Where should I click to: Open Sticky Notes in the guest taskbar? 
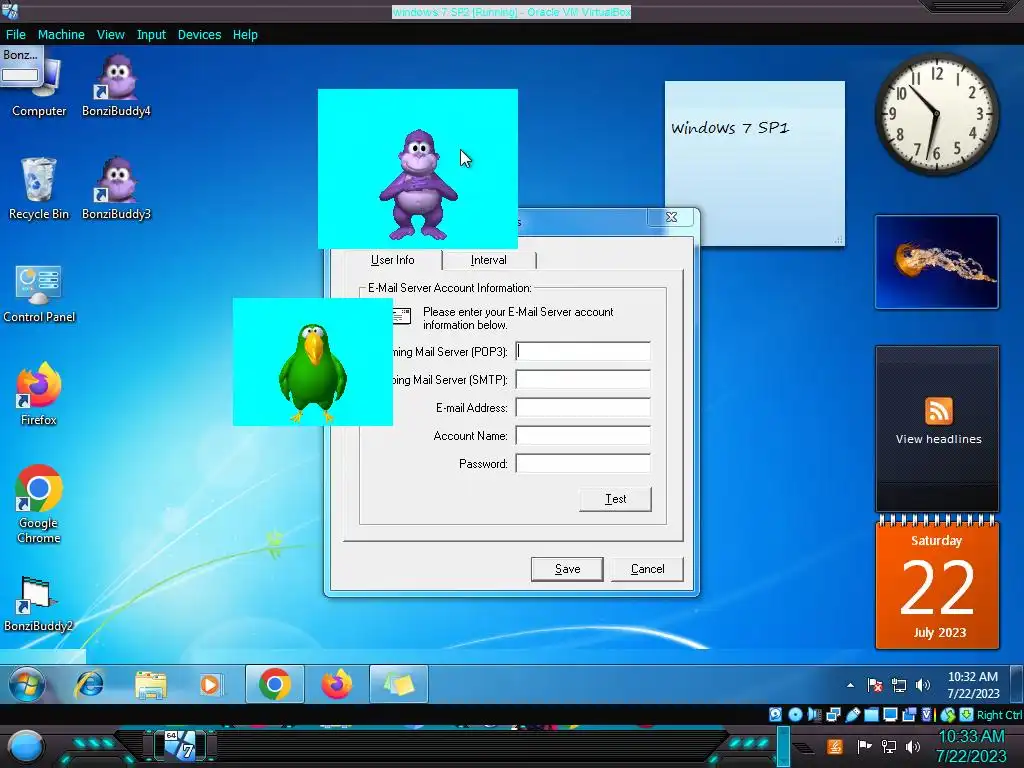pyautogui.click(x=398, y=684)
